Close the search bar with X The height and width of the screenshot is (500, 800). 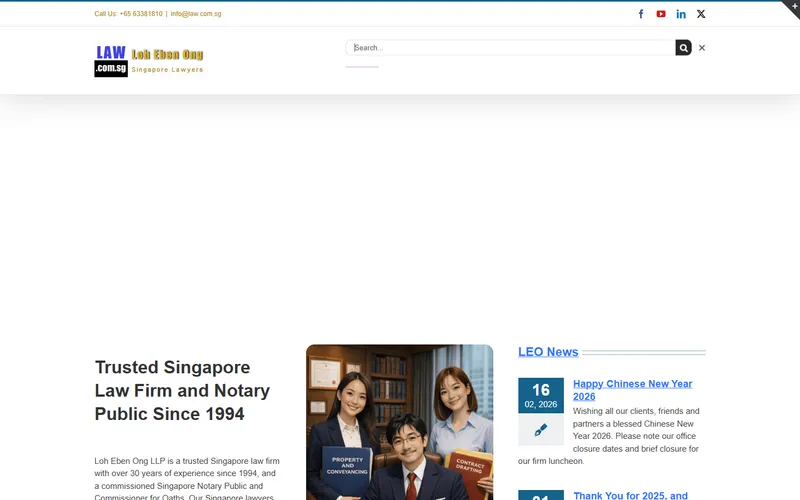(x=702, y=47)
